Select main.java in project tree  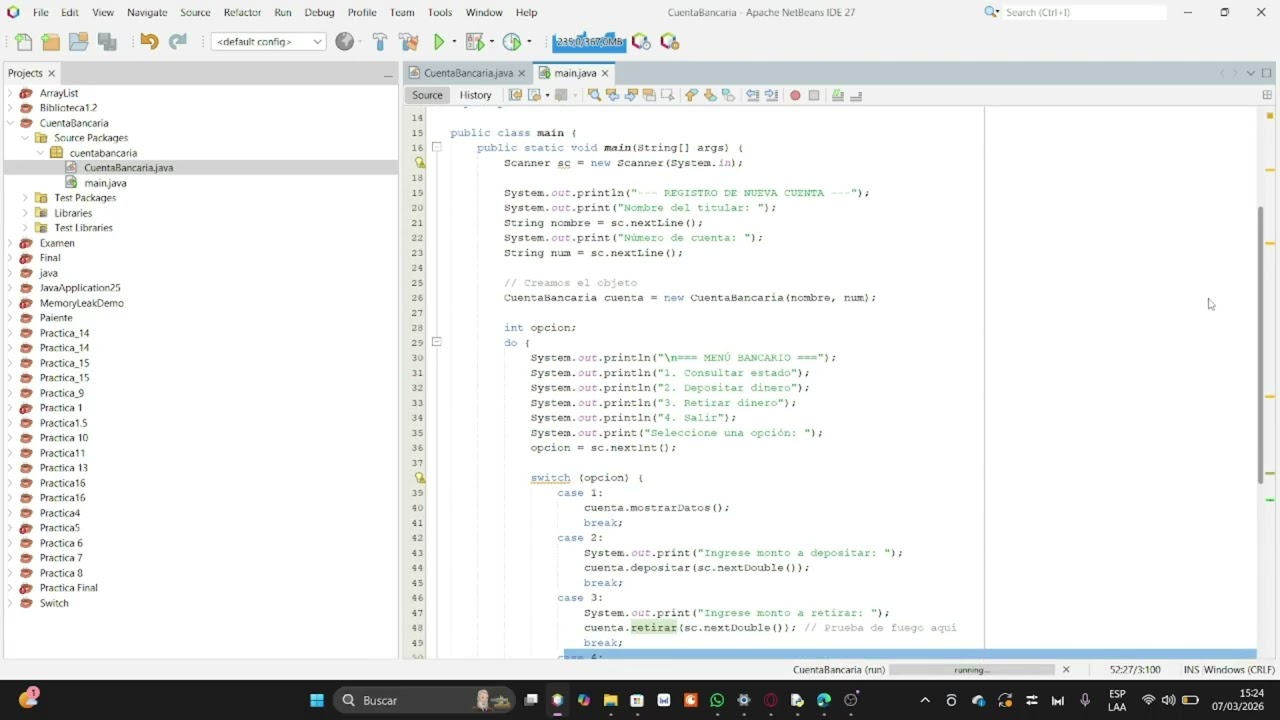coord(105,183)
